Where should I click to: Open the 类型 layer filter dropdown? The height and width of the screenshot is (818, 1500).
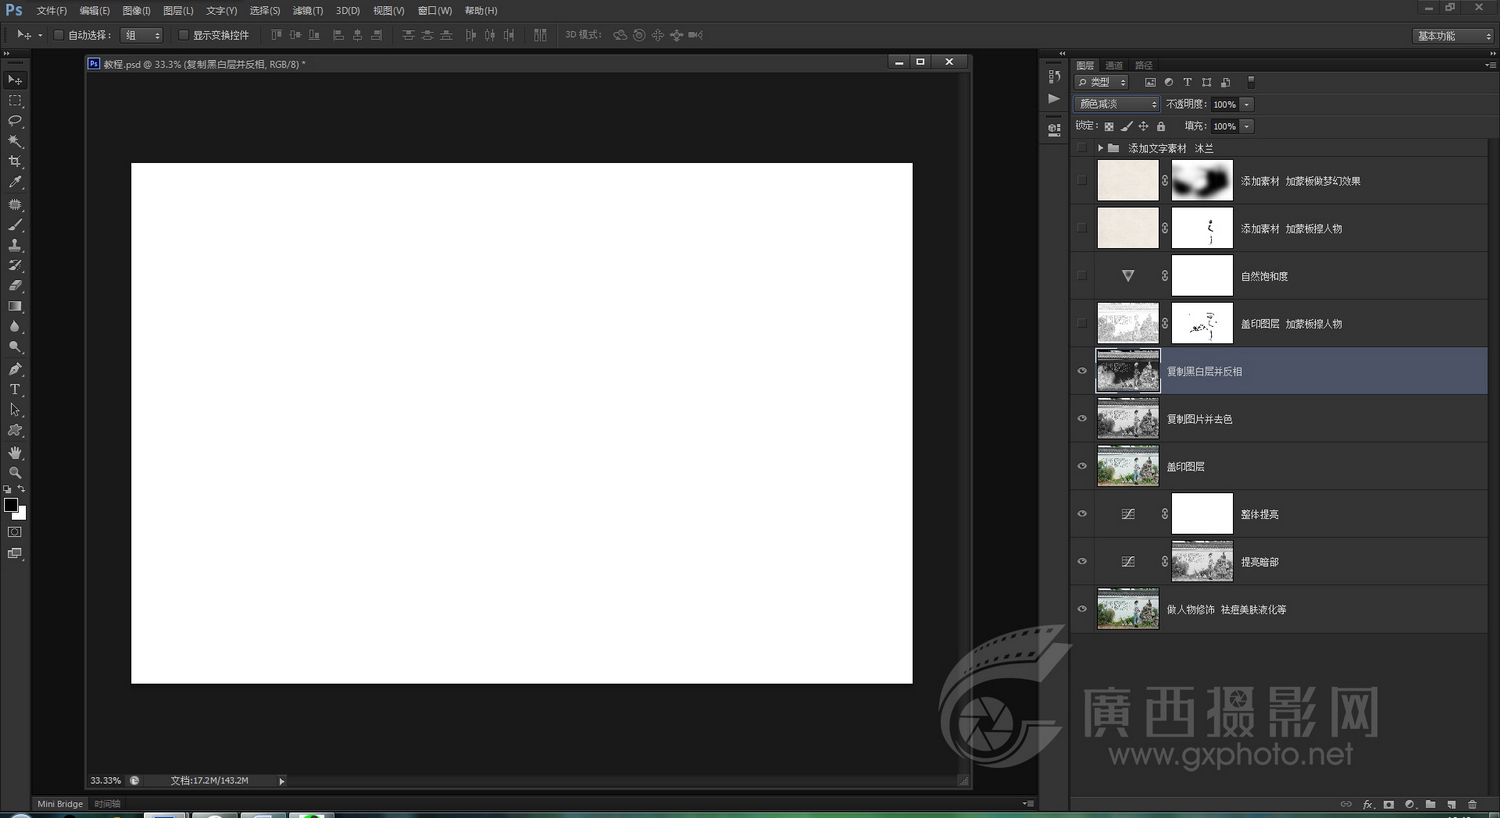pyautogui.click(x=1102, y=82)
